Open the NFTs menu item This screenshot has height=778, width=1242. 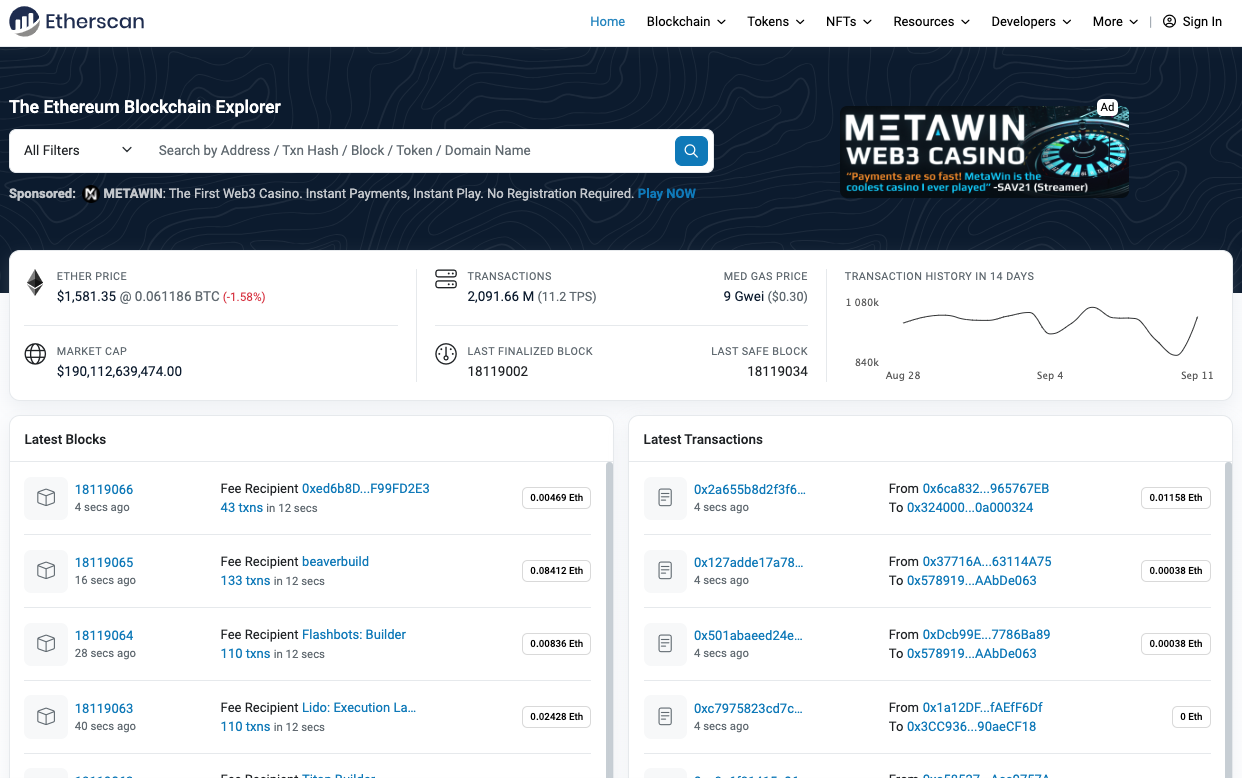coord(848,22)
